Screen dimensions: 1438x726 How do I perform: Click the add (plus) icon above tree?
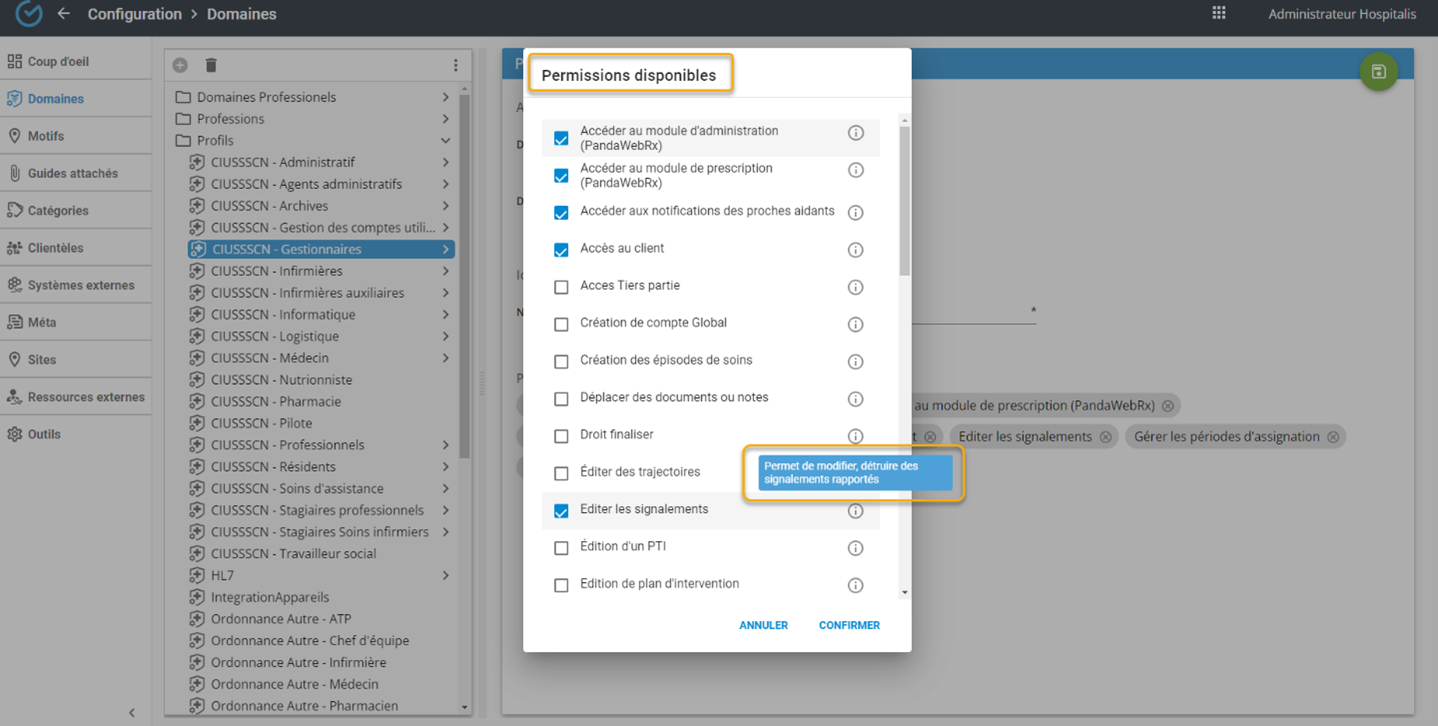(180, 65)
